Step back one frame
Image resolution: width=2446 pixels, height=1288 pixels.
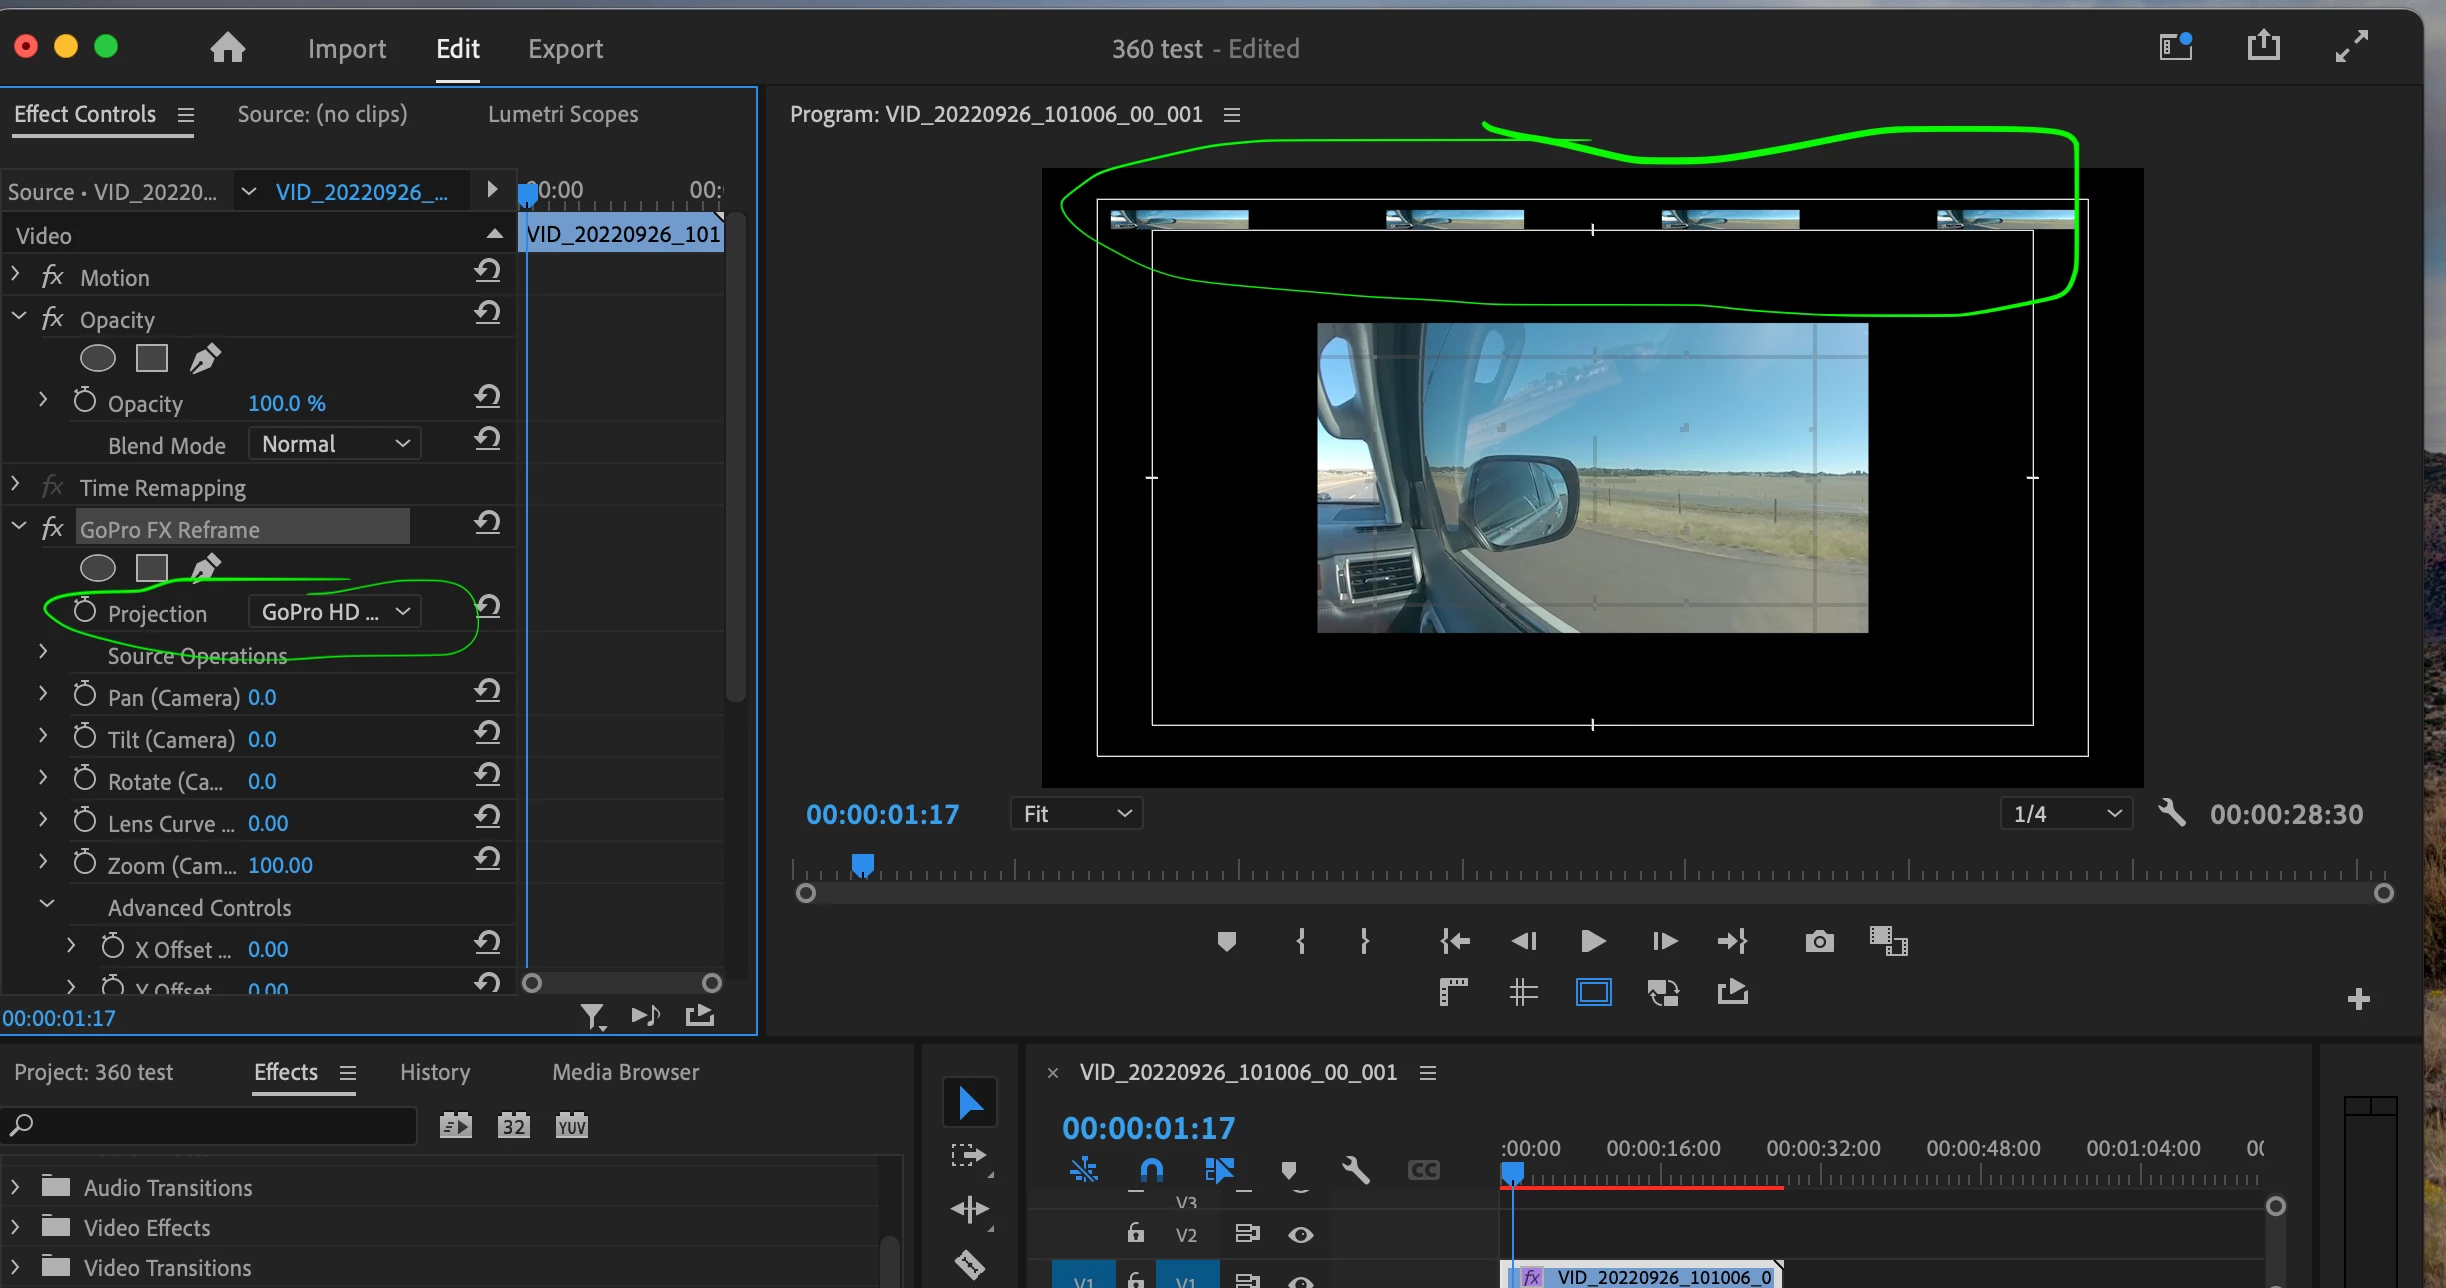1524,941
